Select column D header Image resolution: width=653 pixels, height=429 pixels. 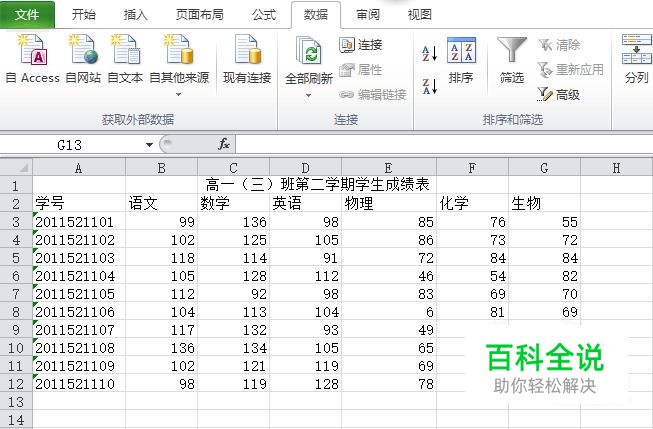click(306, 168)
